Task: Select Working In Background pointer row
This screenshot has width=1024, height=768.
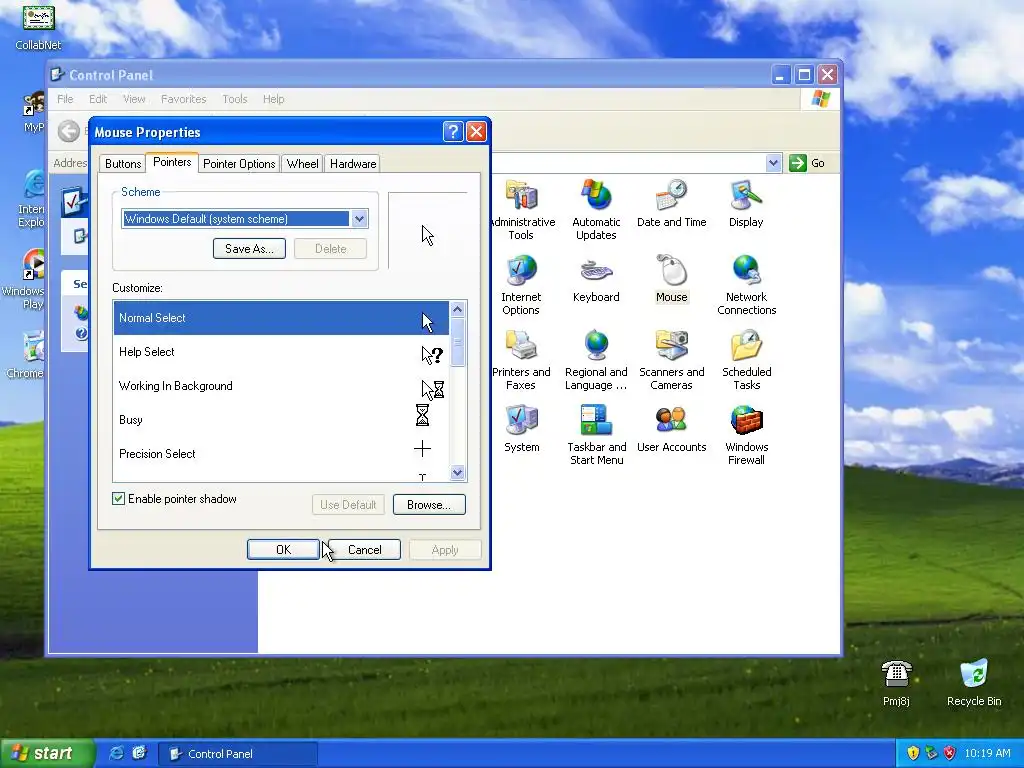Action: coord(281,386)
